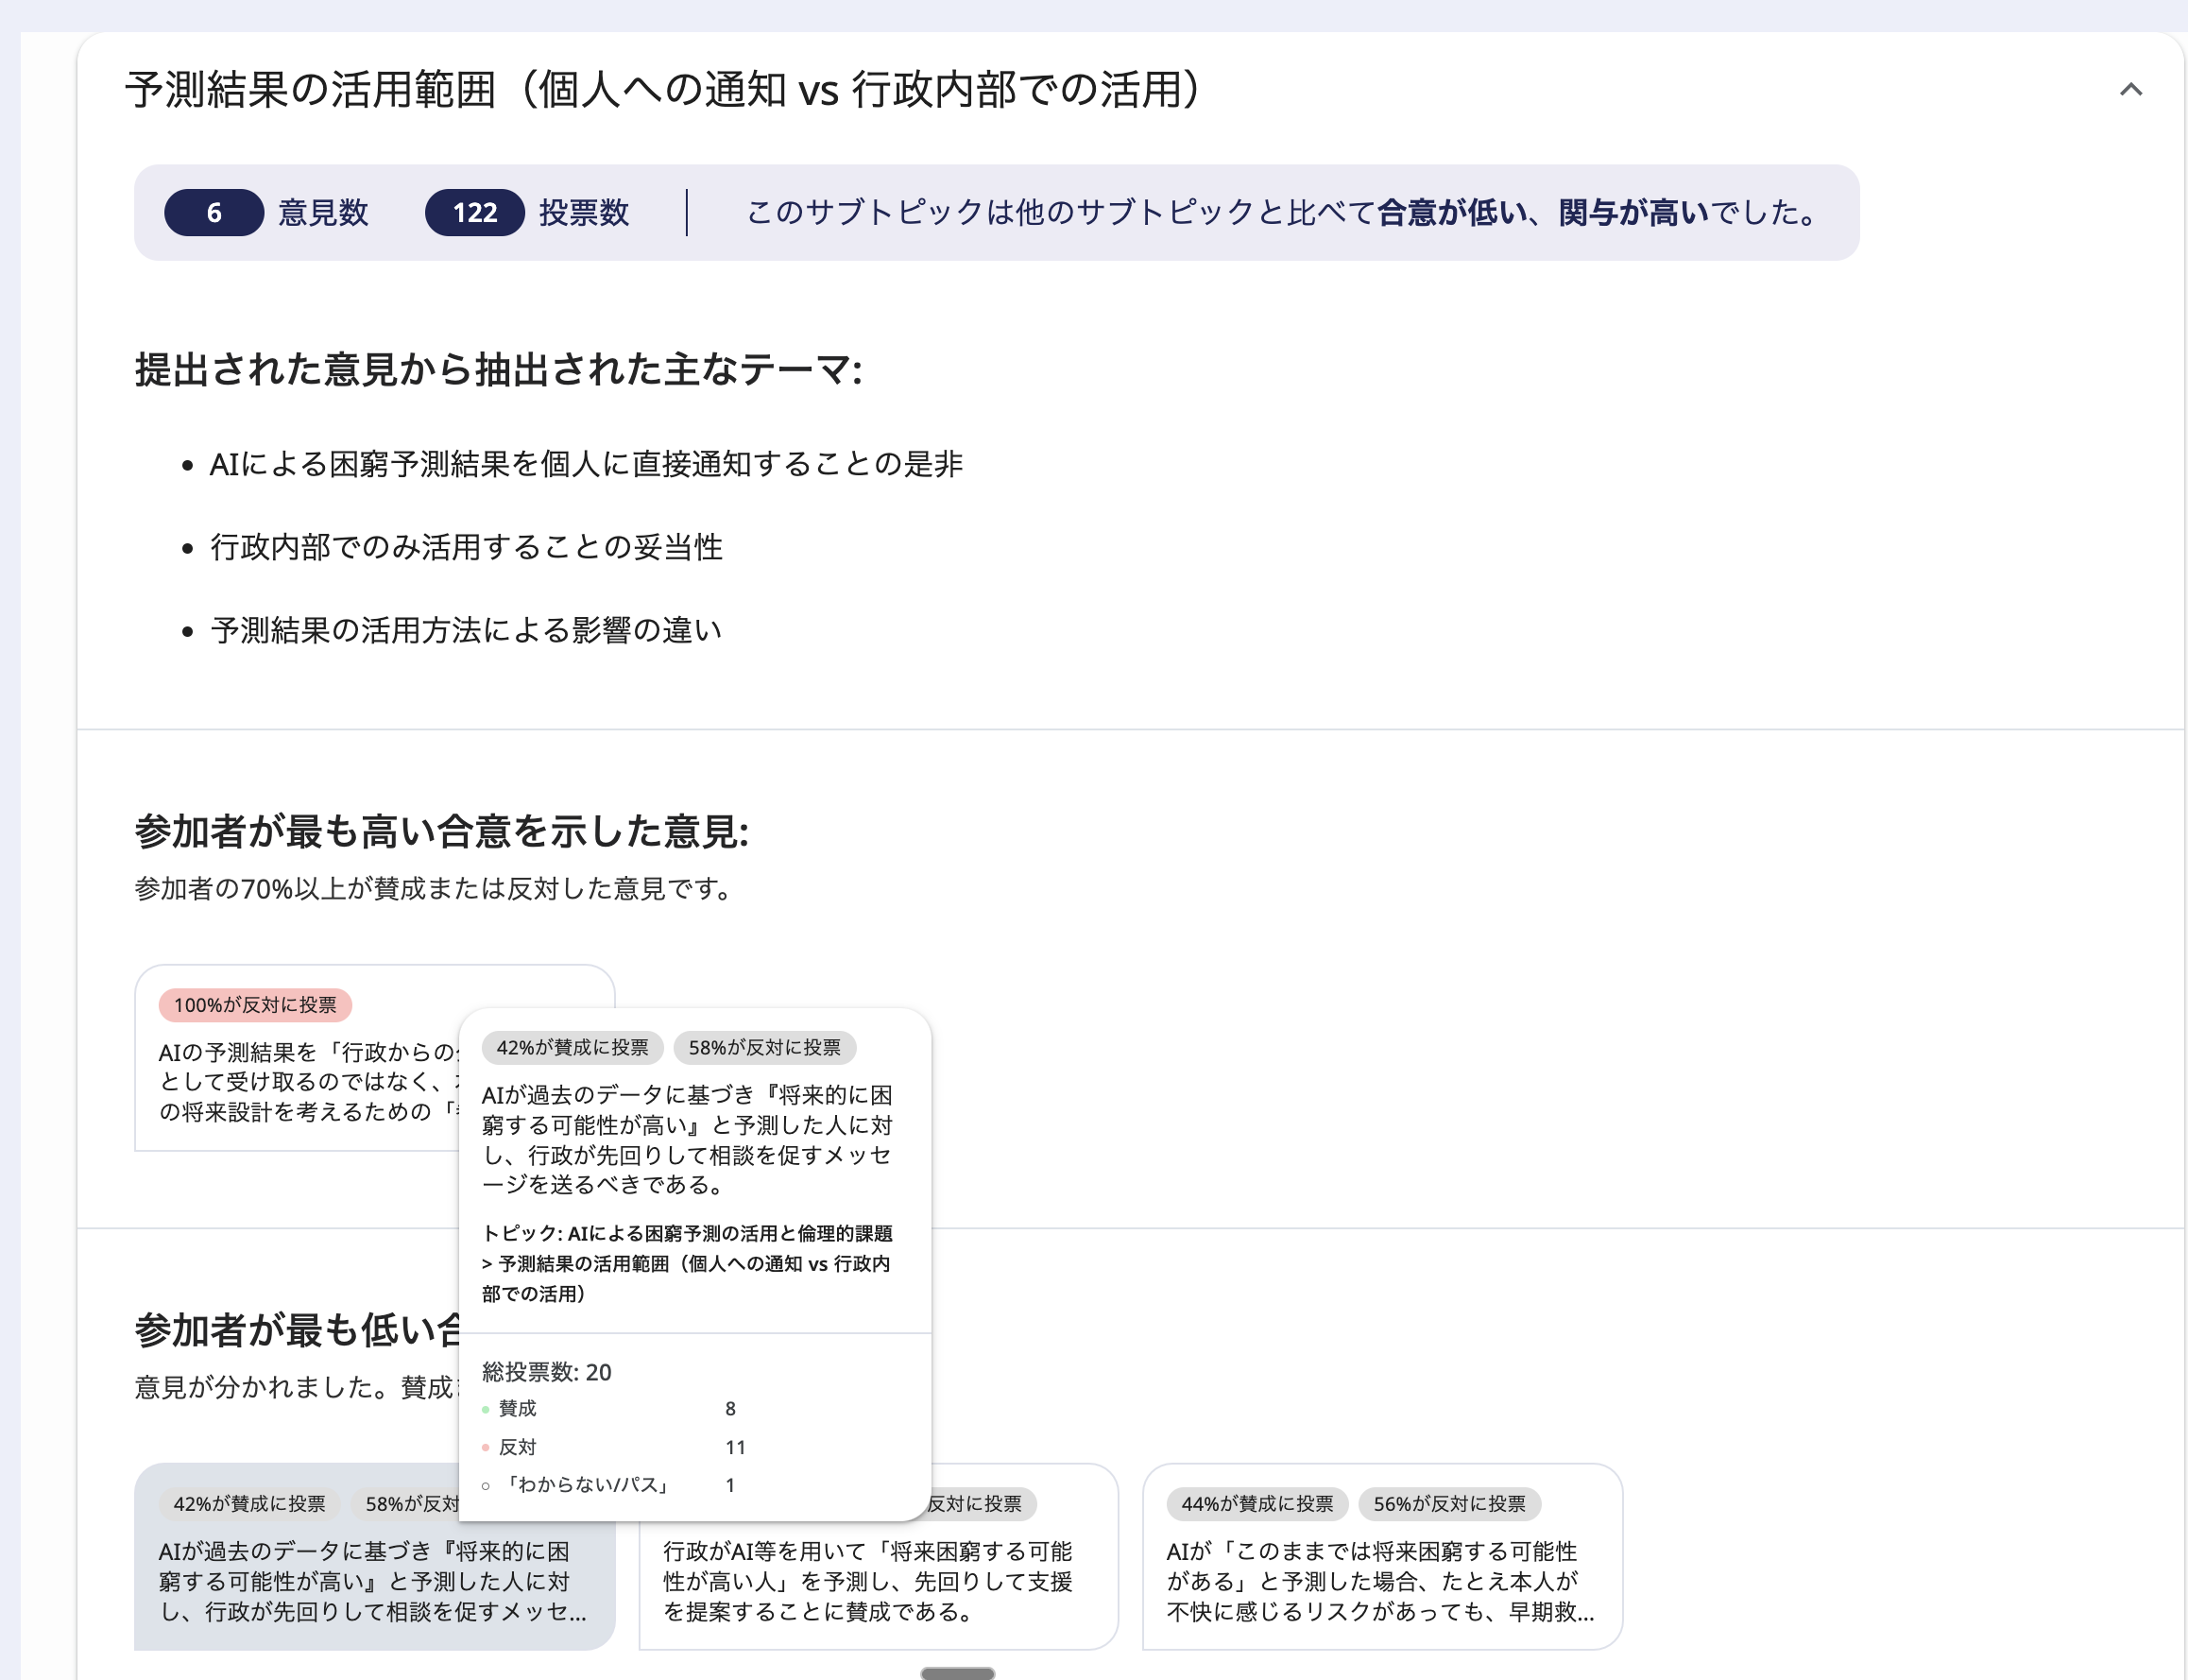Click the 参加者の70%以上が賛成 description text

pos(434,889)
